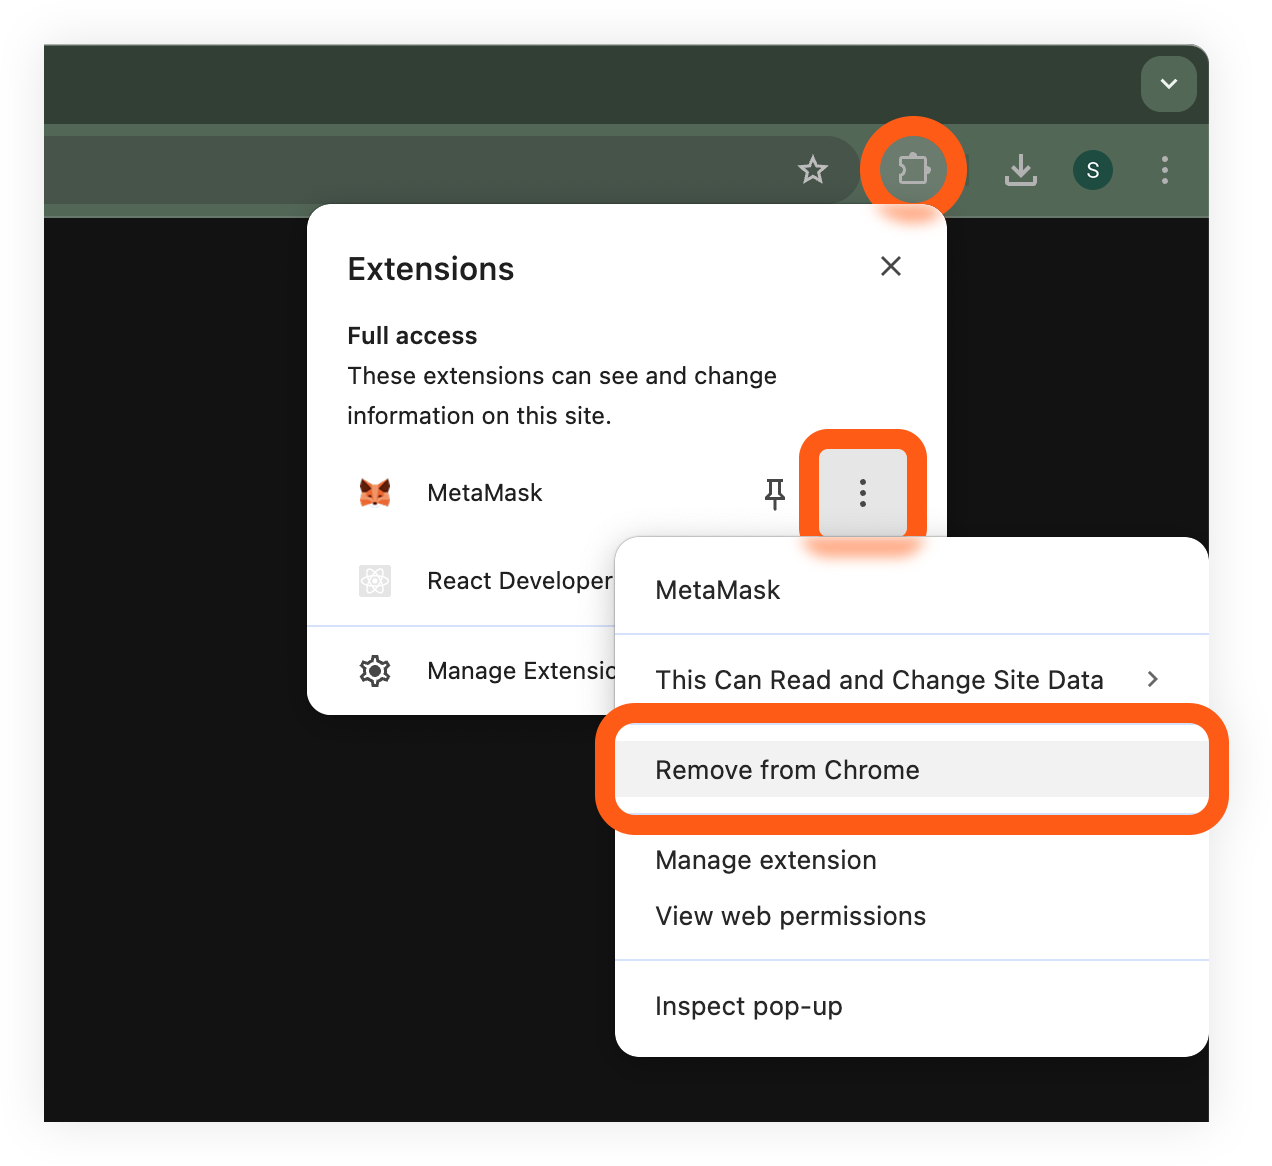Expand site data submenu arrow
This screenshot has height=1166, width=1272.
[x=1153, y=679]
